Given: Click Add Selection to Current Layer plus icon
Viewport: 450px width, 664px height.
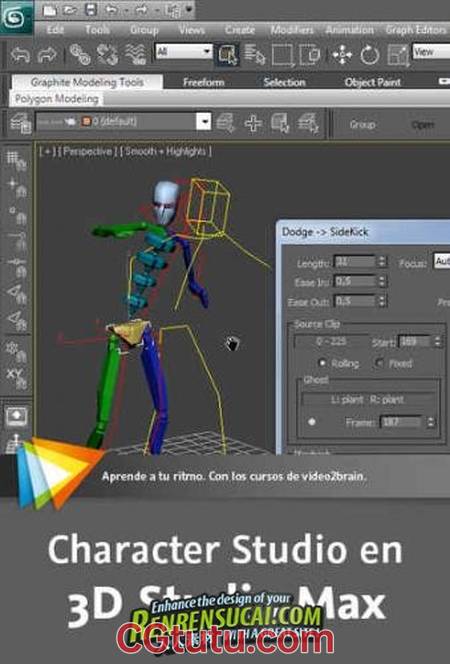Looking at the screenshot, I should click(x=253, y=124).
